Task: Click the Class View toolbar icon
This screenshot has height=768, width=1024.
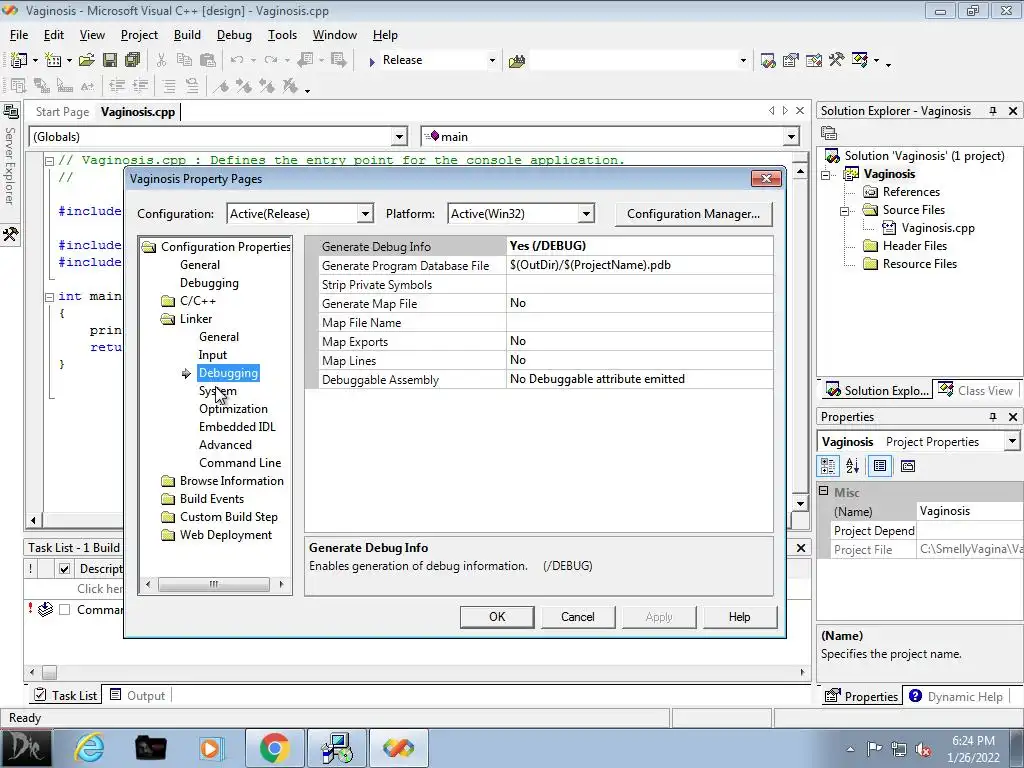Action: click(x=859, y=61)
